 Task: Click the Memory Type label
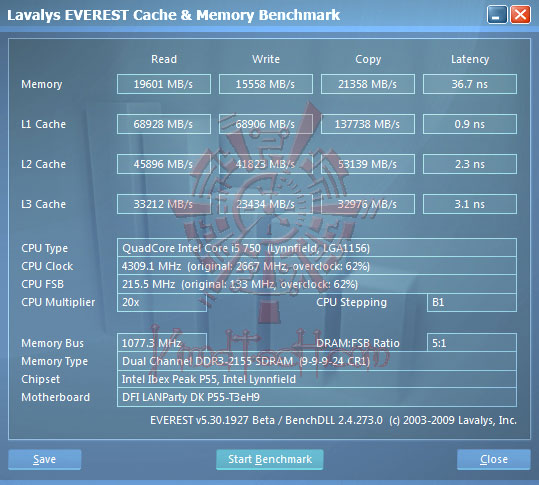[x=54, y=361]
